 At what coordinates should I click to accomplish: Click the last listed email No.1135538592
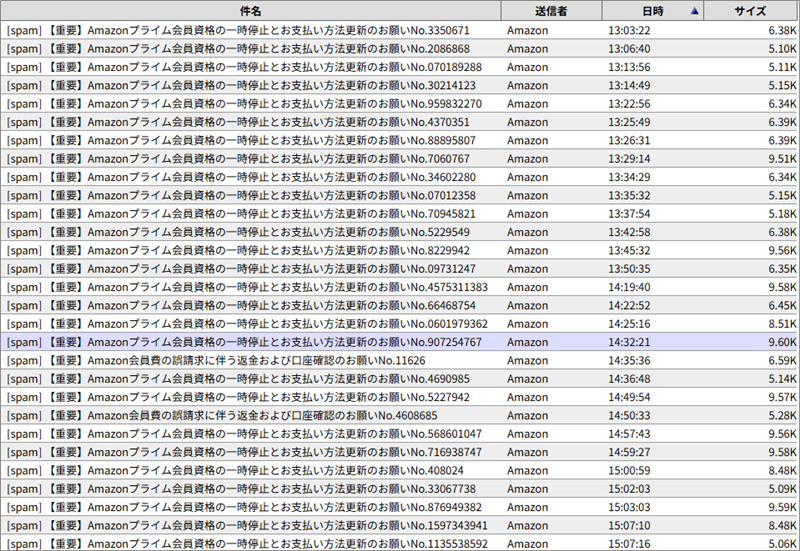(250, 544)
